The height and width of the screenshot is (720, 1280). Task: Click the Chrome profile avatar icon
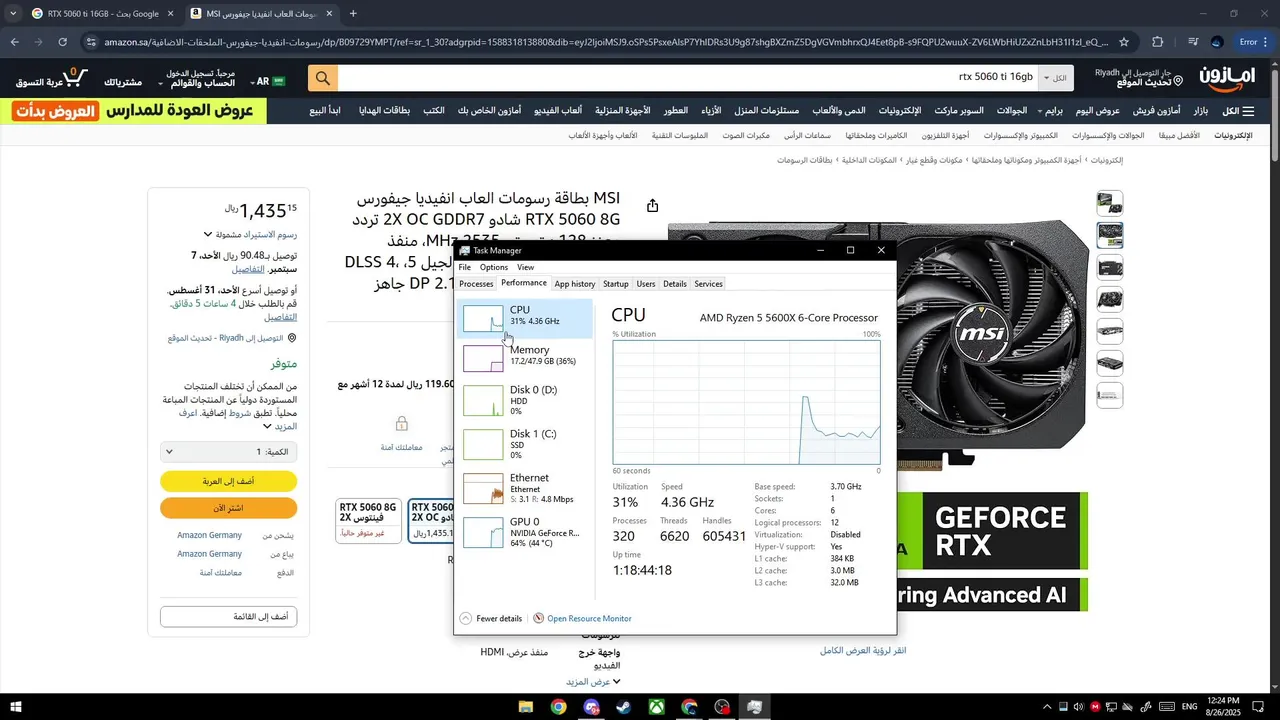1217,42
